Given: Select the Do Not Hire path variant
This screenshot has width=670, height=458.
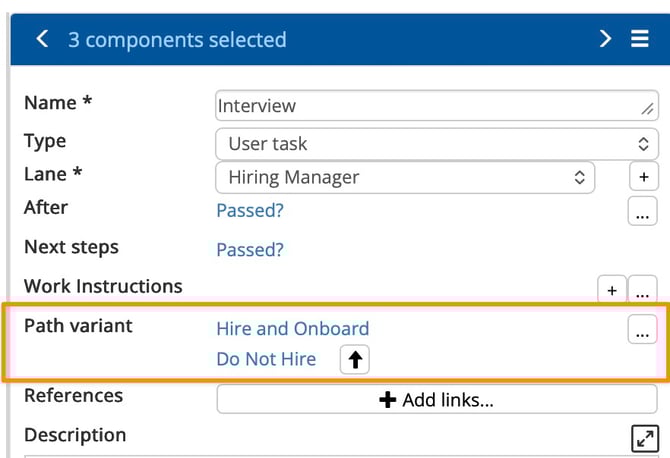Looking at the screenshot, I should 266,359.
